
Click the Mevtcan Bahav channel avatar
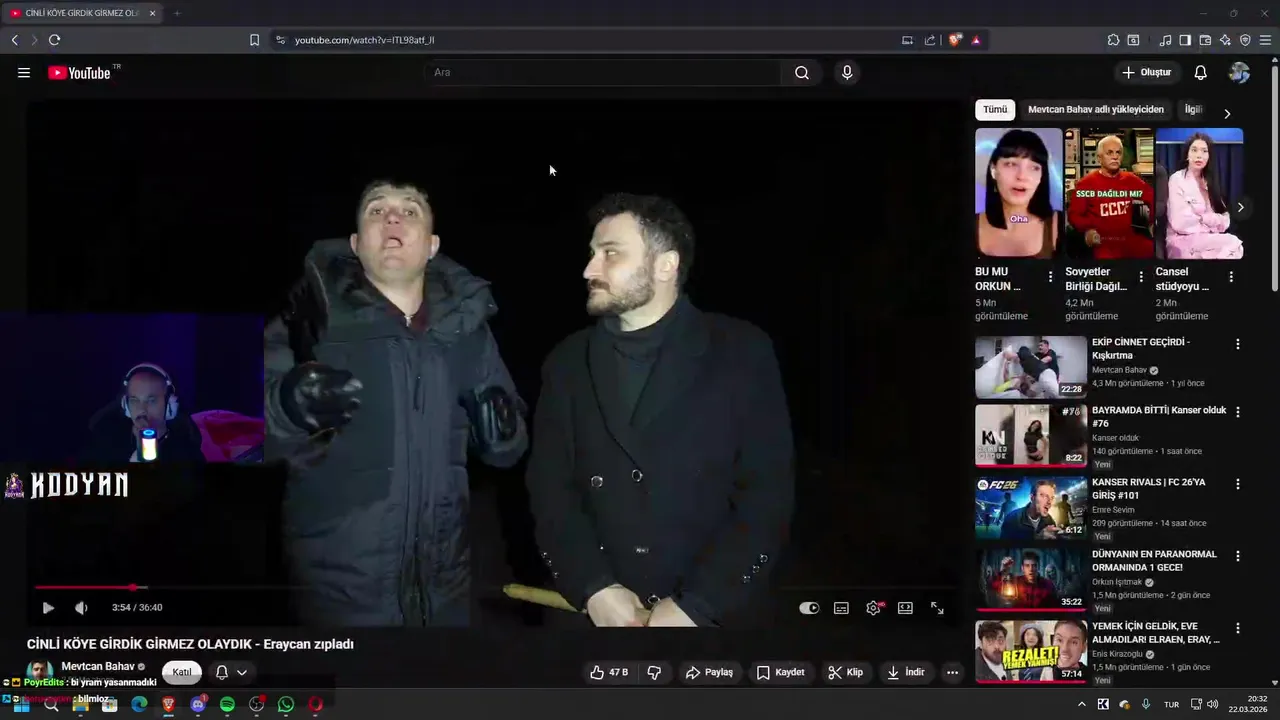pos(40,670)
